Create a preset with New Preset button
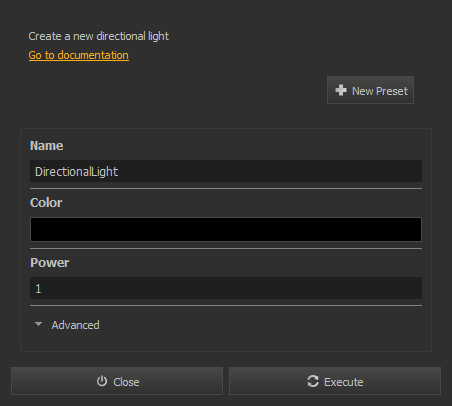The width and height of the screenshot is (452, 406). 370,90
